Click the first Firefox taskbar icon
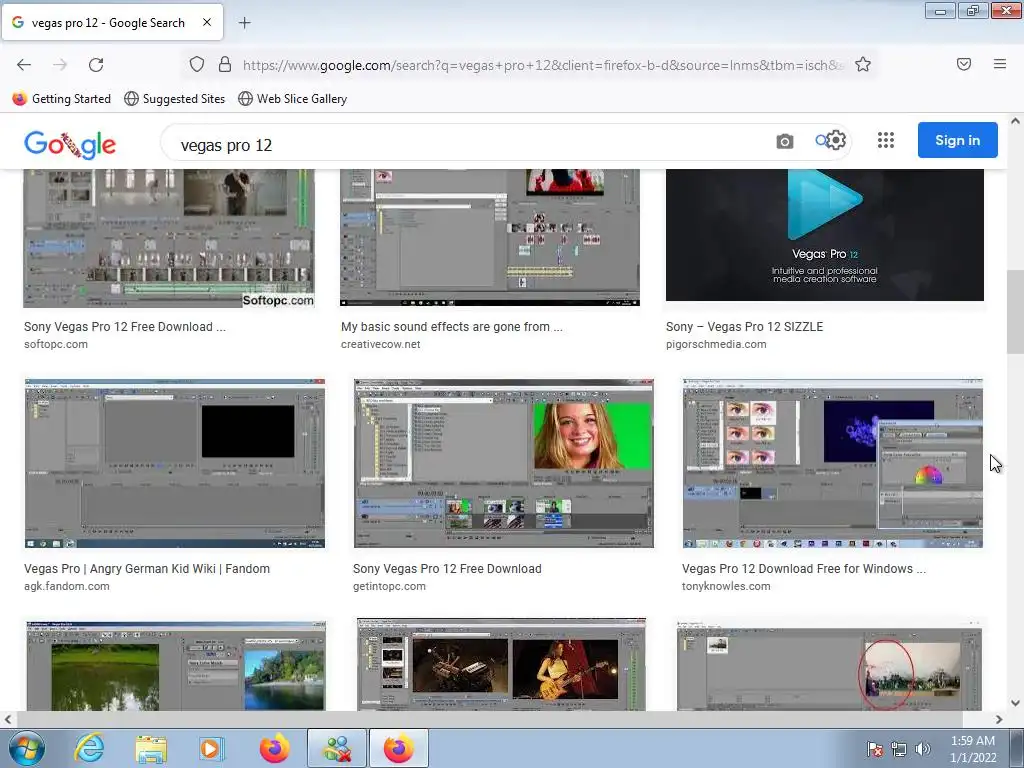Screen dimensions: 1024x768 (x=274, y=748)
